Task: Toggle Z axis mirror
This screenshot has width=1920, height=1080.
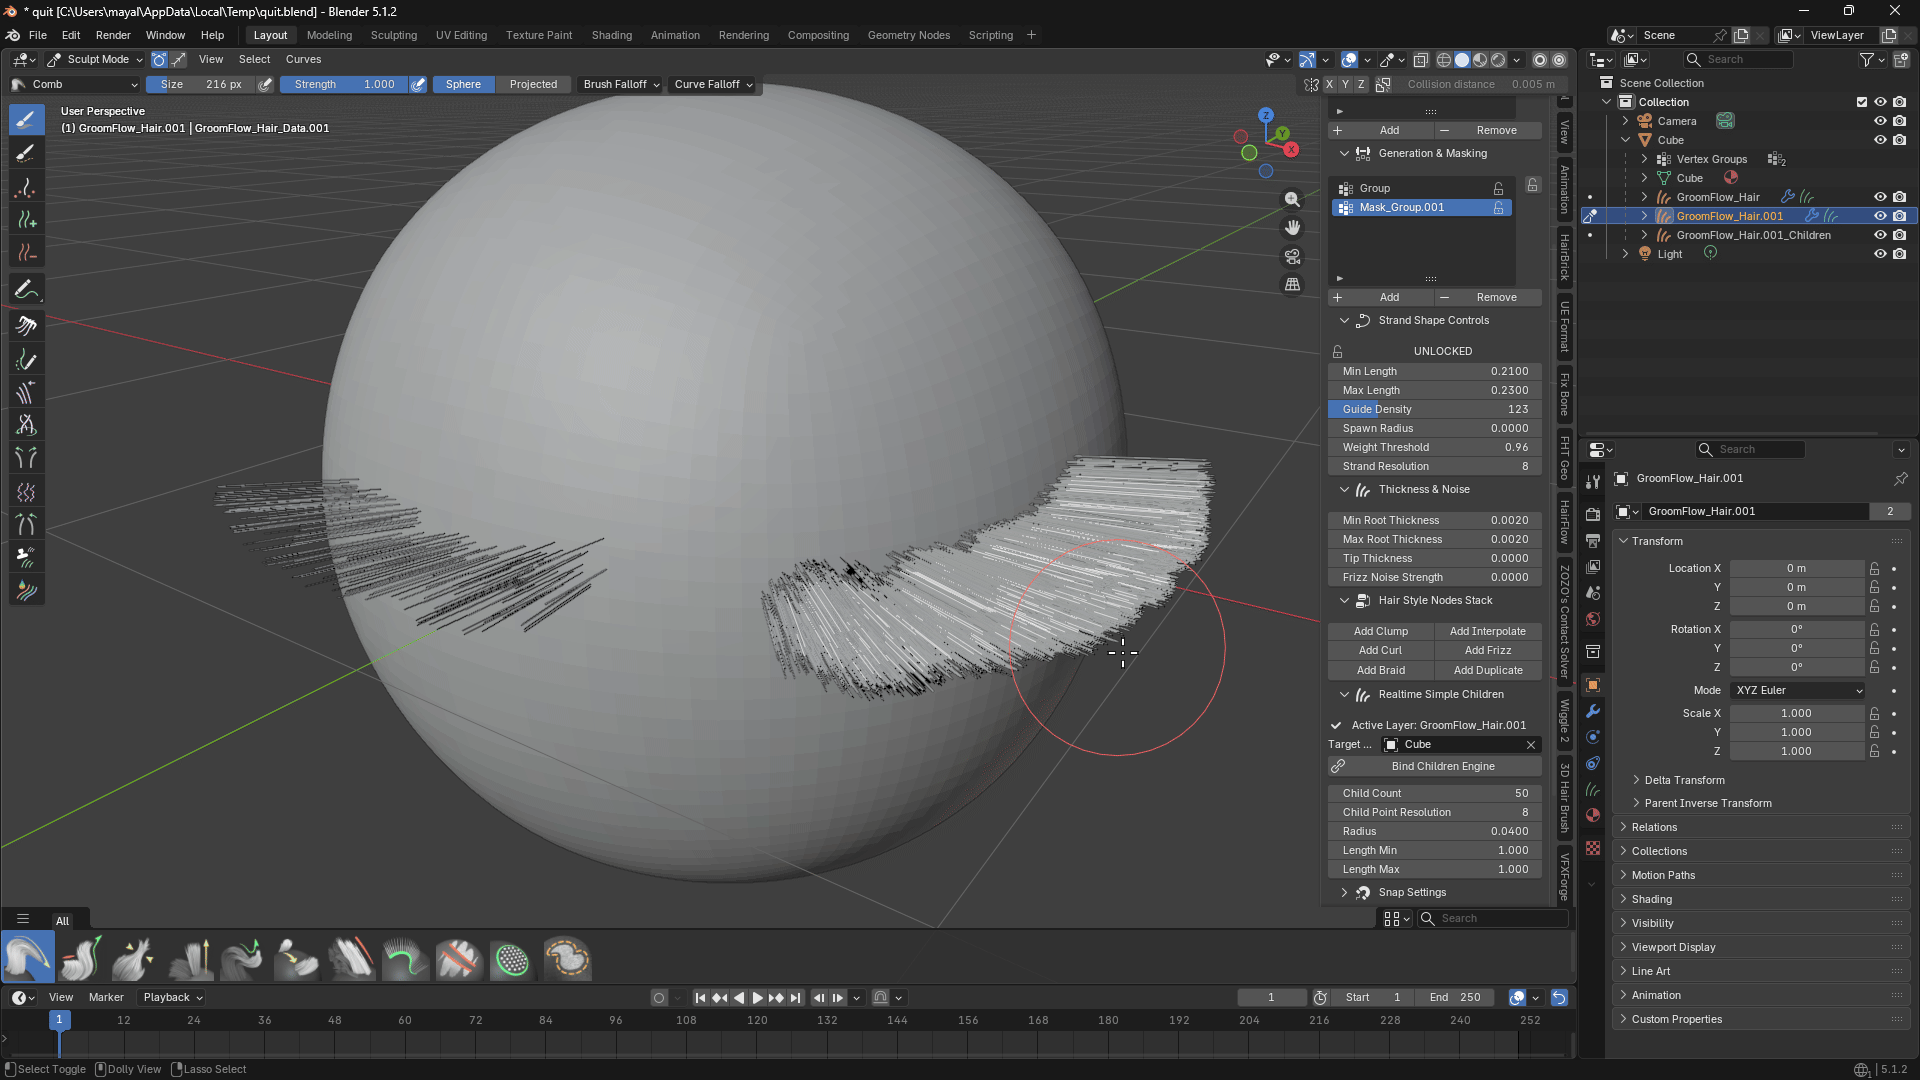Action: coord(1362,85)
